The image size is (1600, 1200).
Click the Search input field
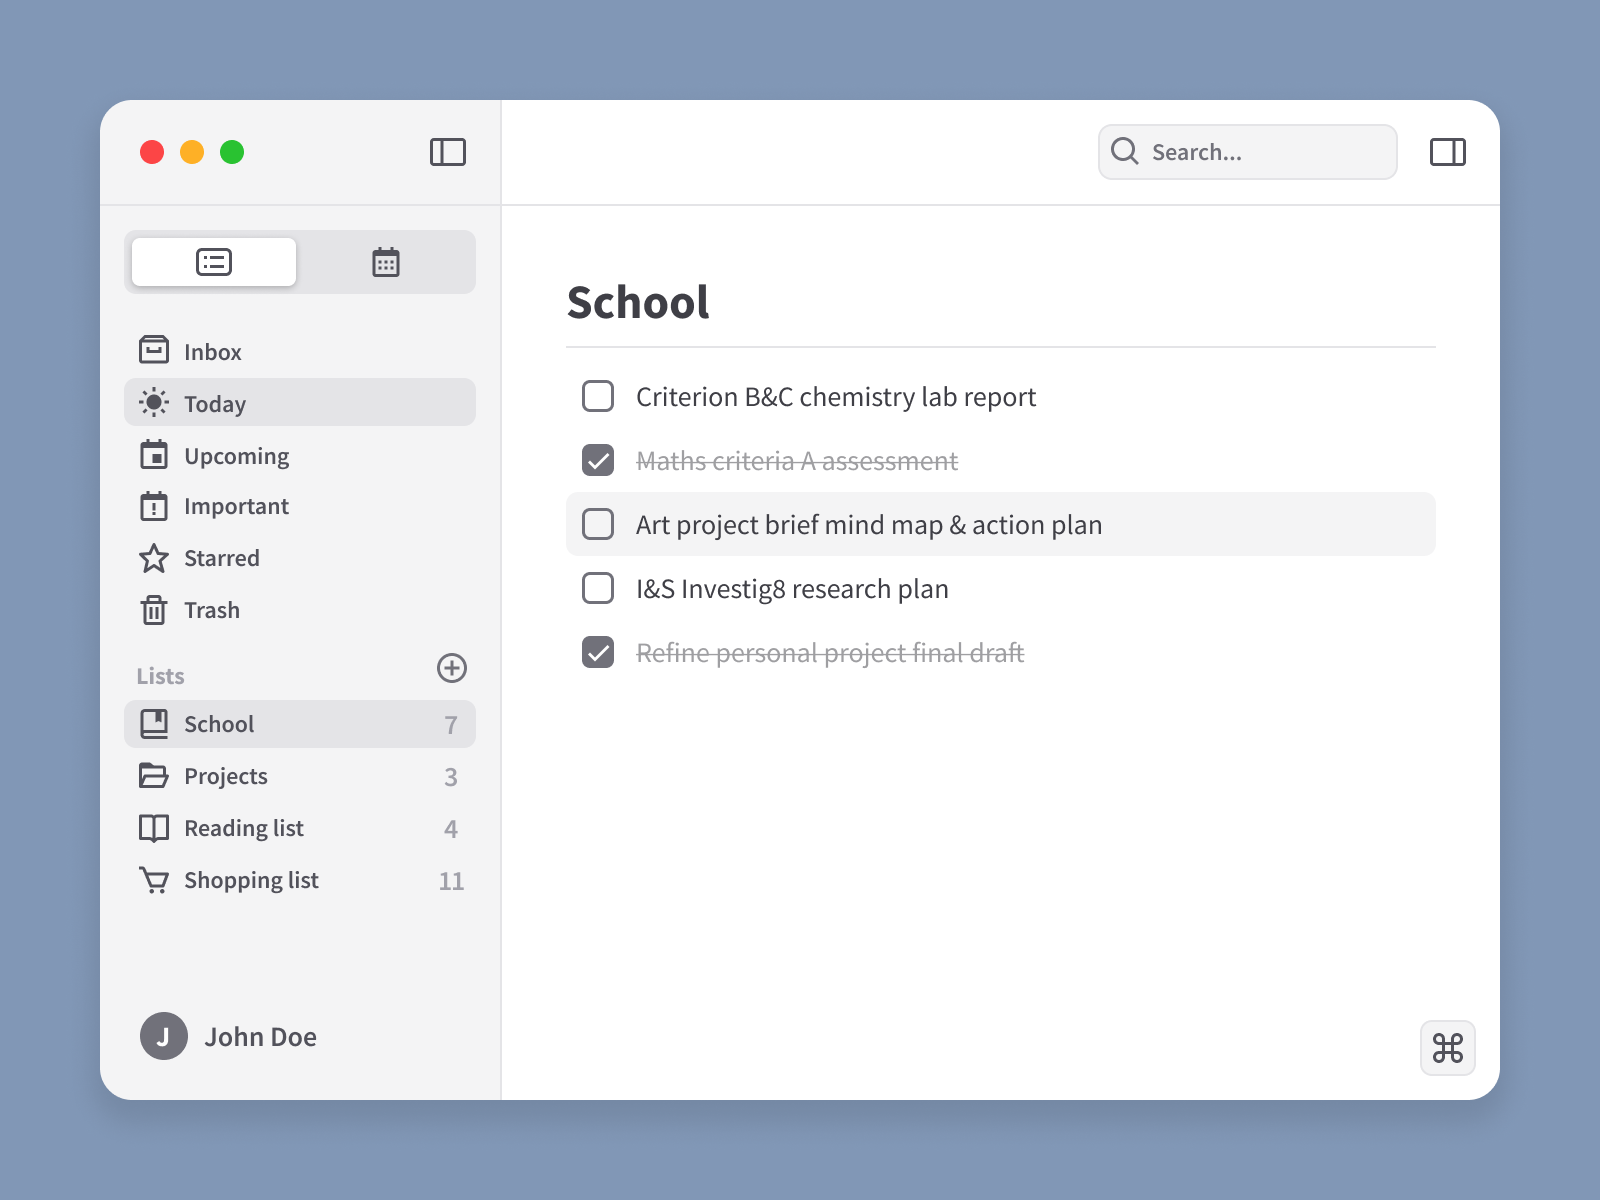(1248, 152)
